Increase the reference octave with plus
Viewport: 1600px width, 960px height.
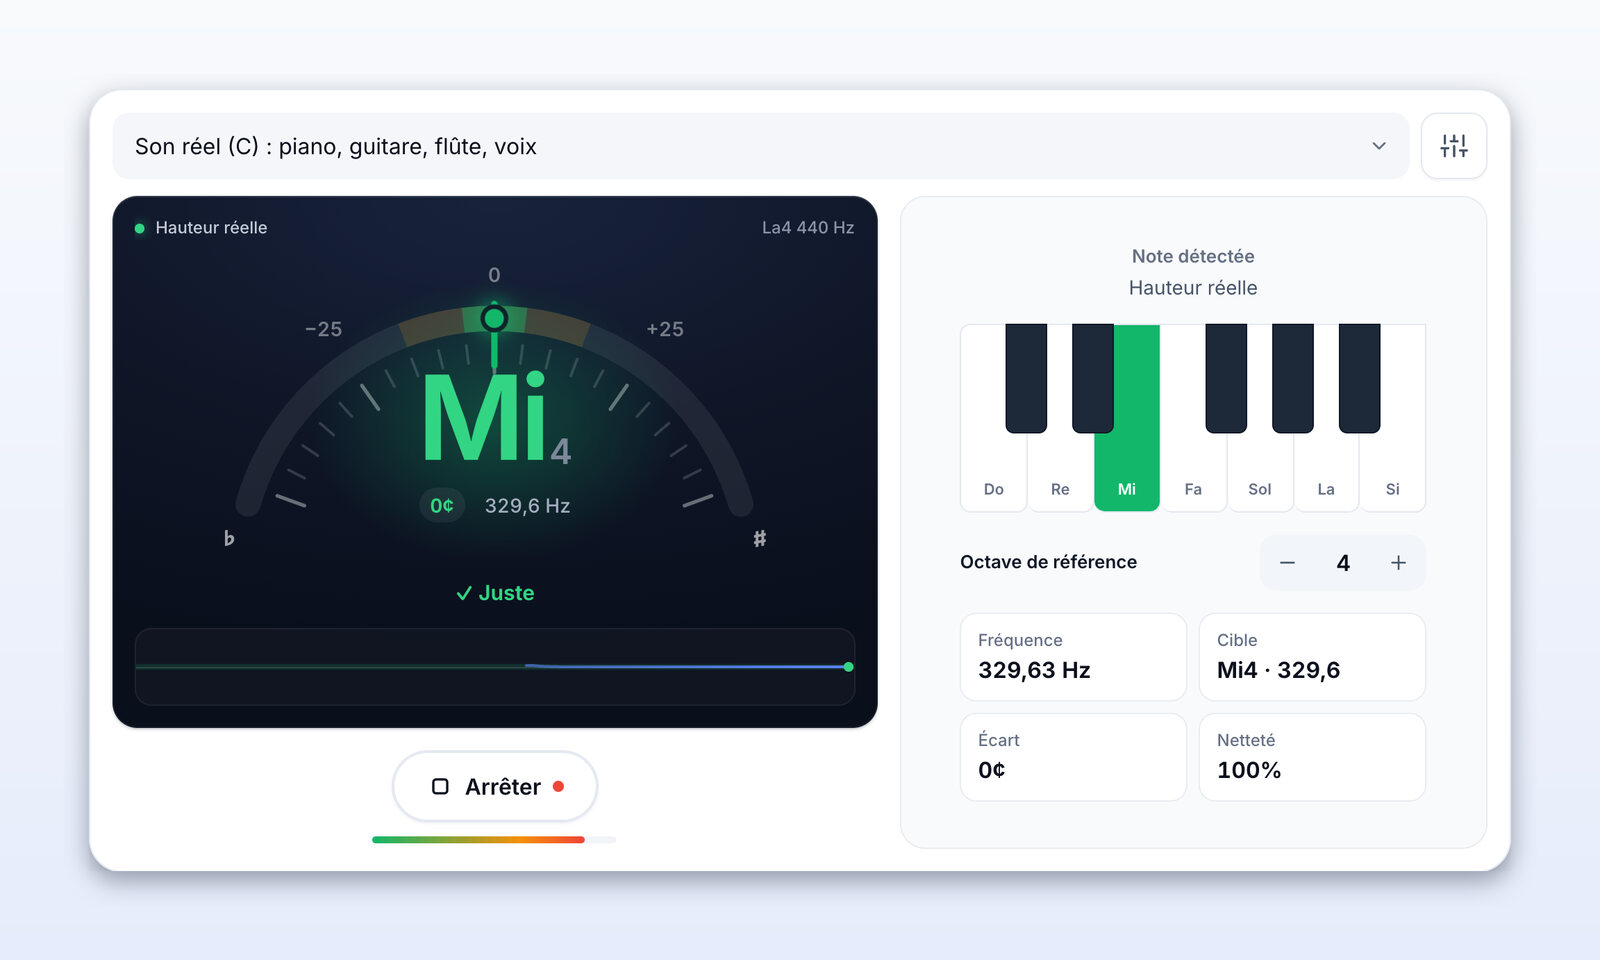(x=1398, y=563)
